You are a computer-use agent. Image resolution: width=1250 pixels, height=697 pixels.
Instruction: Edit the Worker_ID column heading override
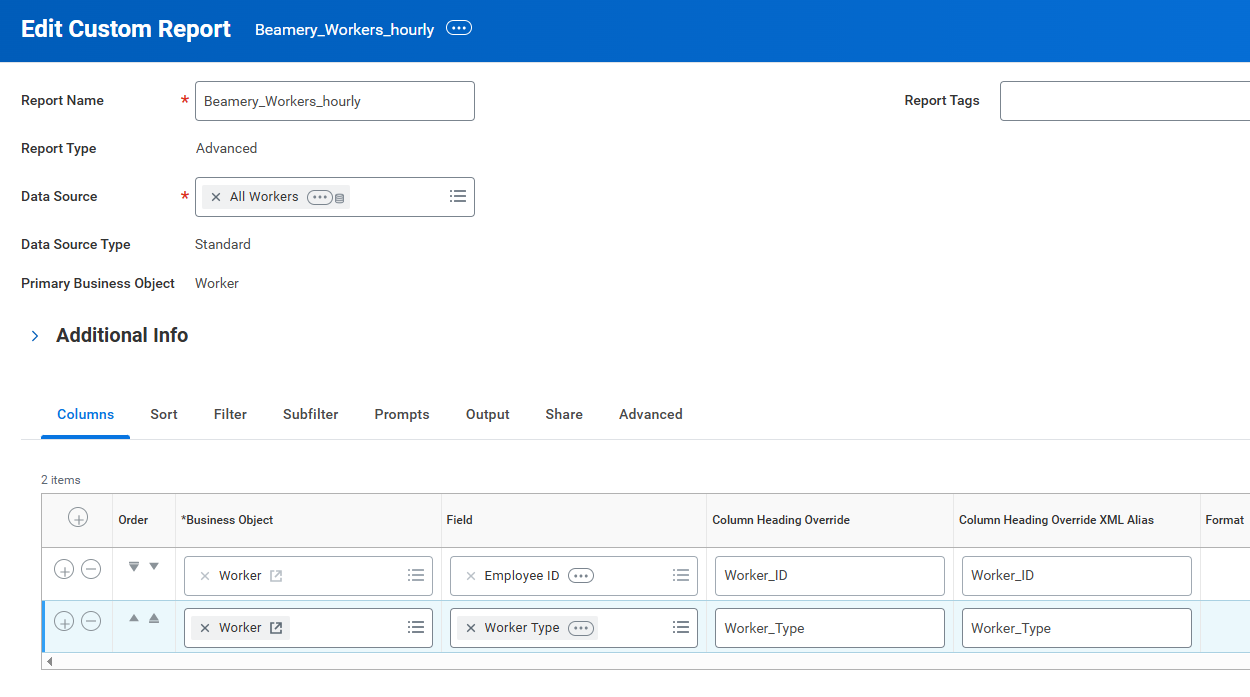(x=829, y=576)
